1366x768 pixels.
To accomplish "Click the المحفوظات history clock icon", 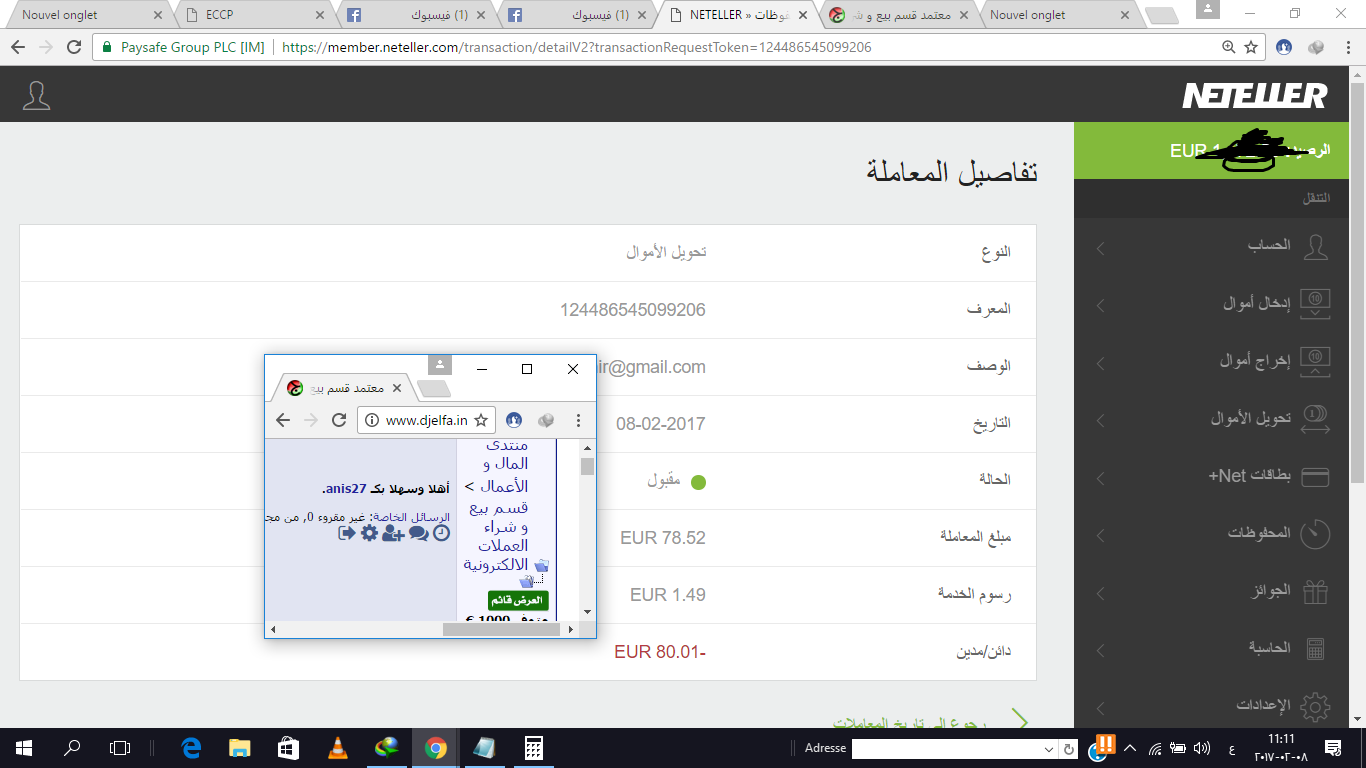I will click(x=1315, y=534).
